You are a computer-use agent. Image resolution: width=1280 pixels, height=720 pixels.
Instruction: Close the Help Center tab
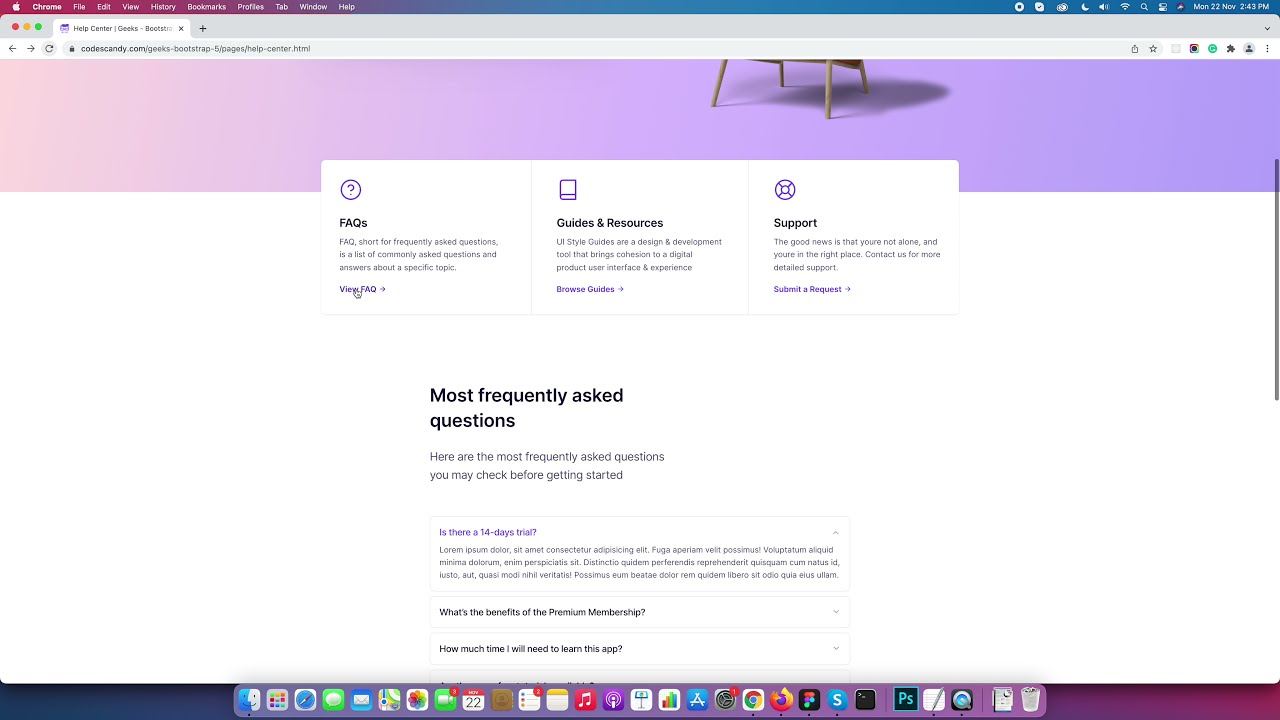[x=181, y=28]
